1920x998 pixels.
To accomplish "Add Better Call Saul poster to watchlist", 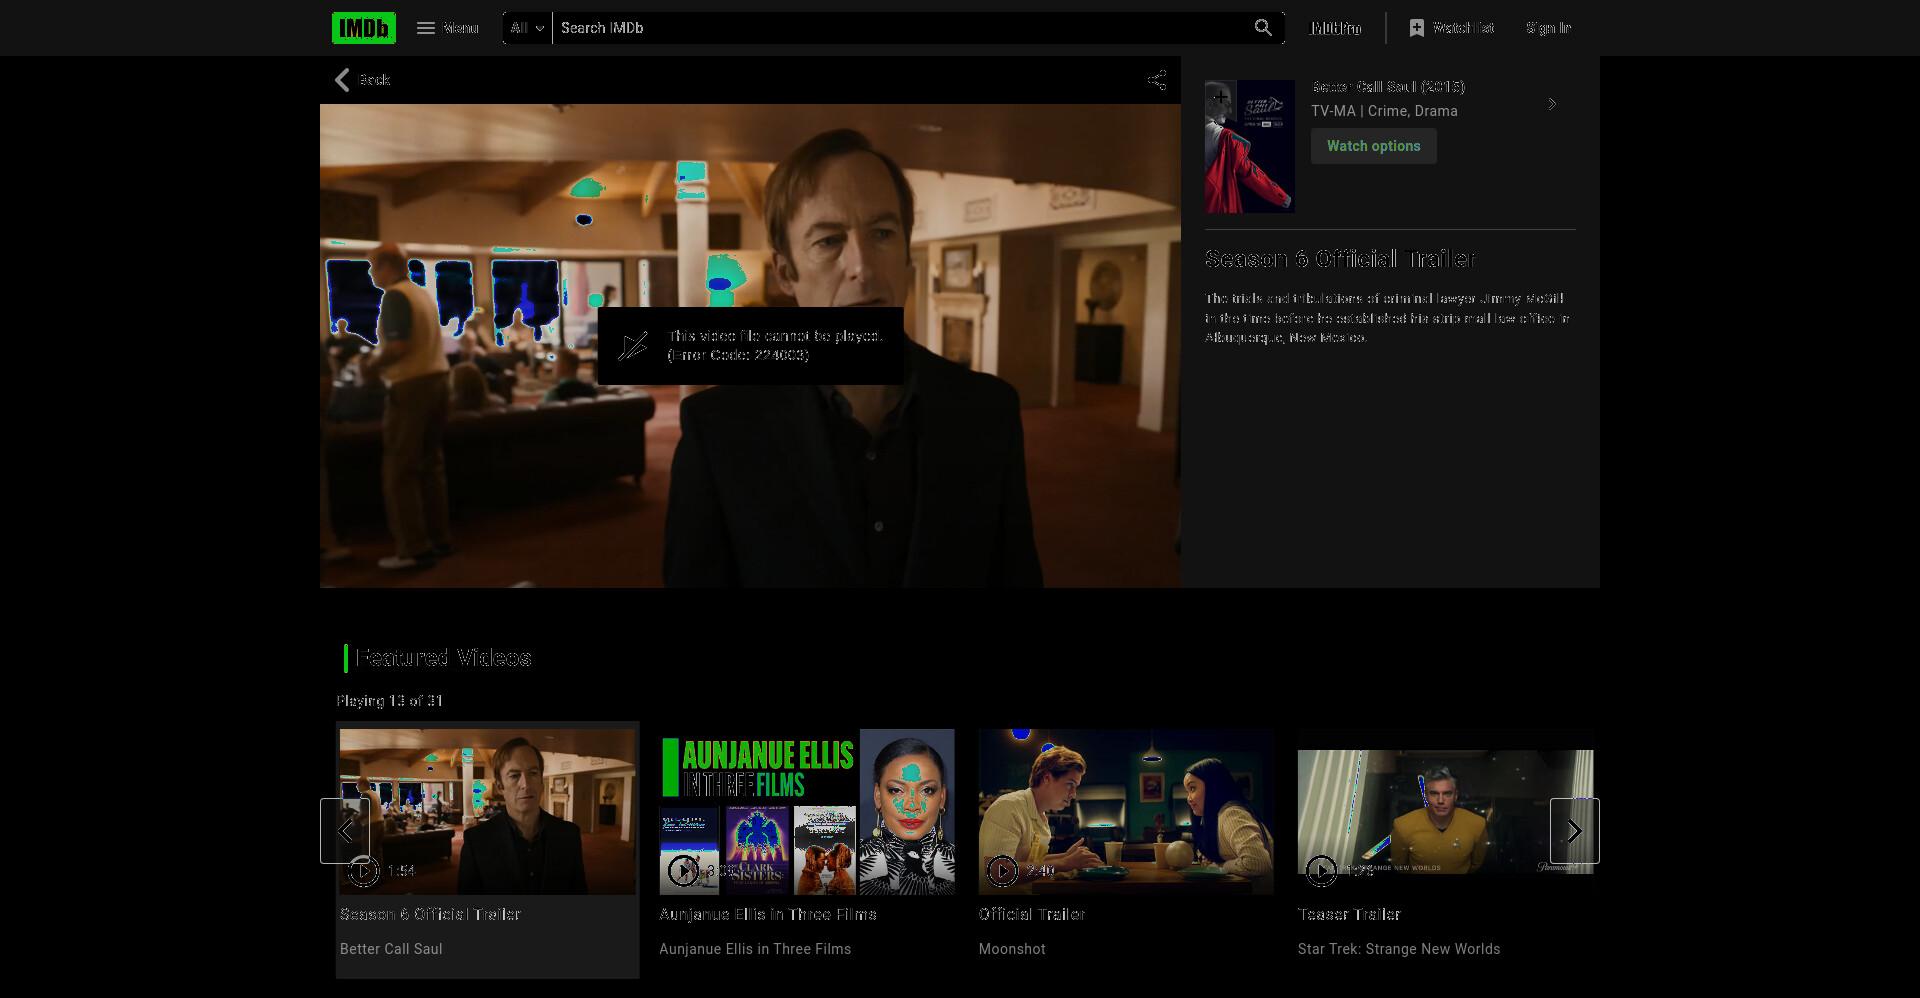I will pos(1220,97).
